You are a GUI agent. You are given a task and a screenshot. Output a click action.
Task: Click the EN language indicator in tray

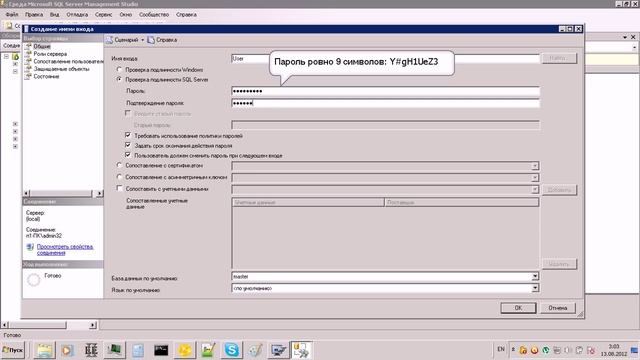501,349
